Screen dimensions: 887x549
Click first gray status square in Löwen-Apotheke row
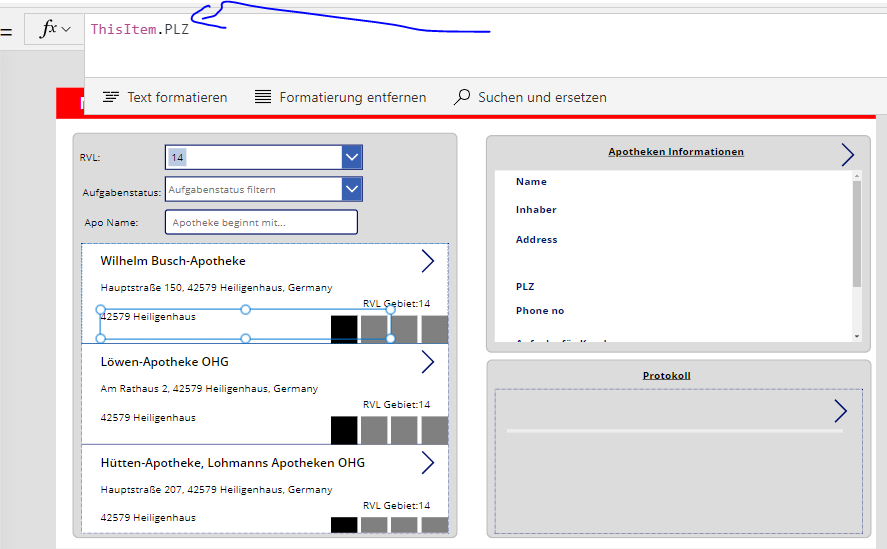coord(374,430)
